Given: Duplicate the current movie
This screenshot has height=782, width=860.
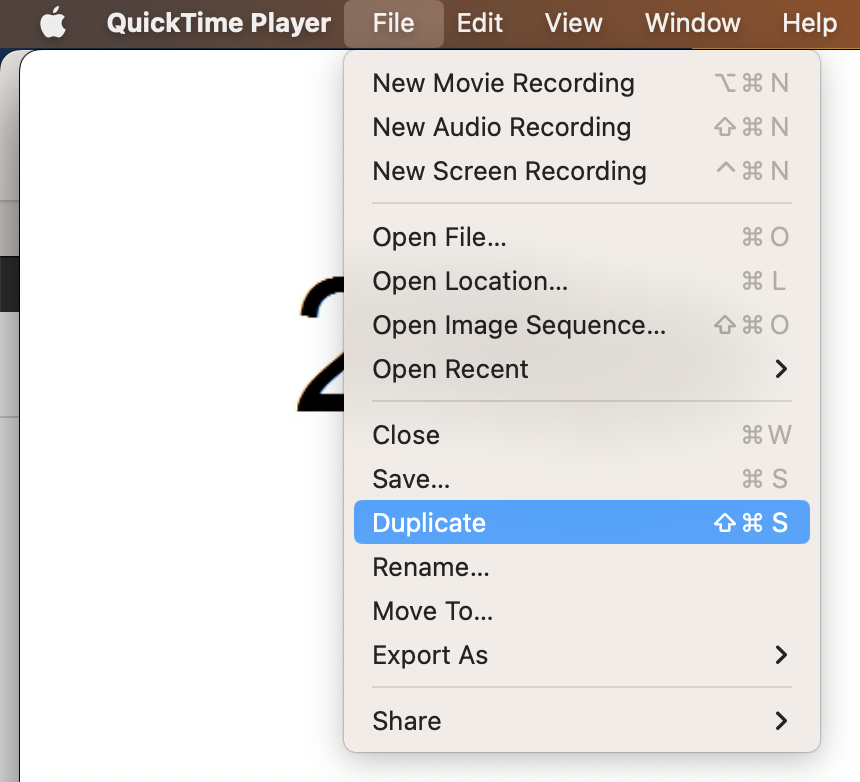Looking at the screenshot, I should coord(428,522).
